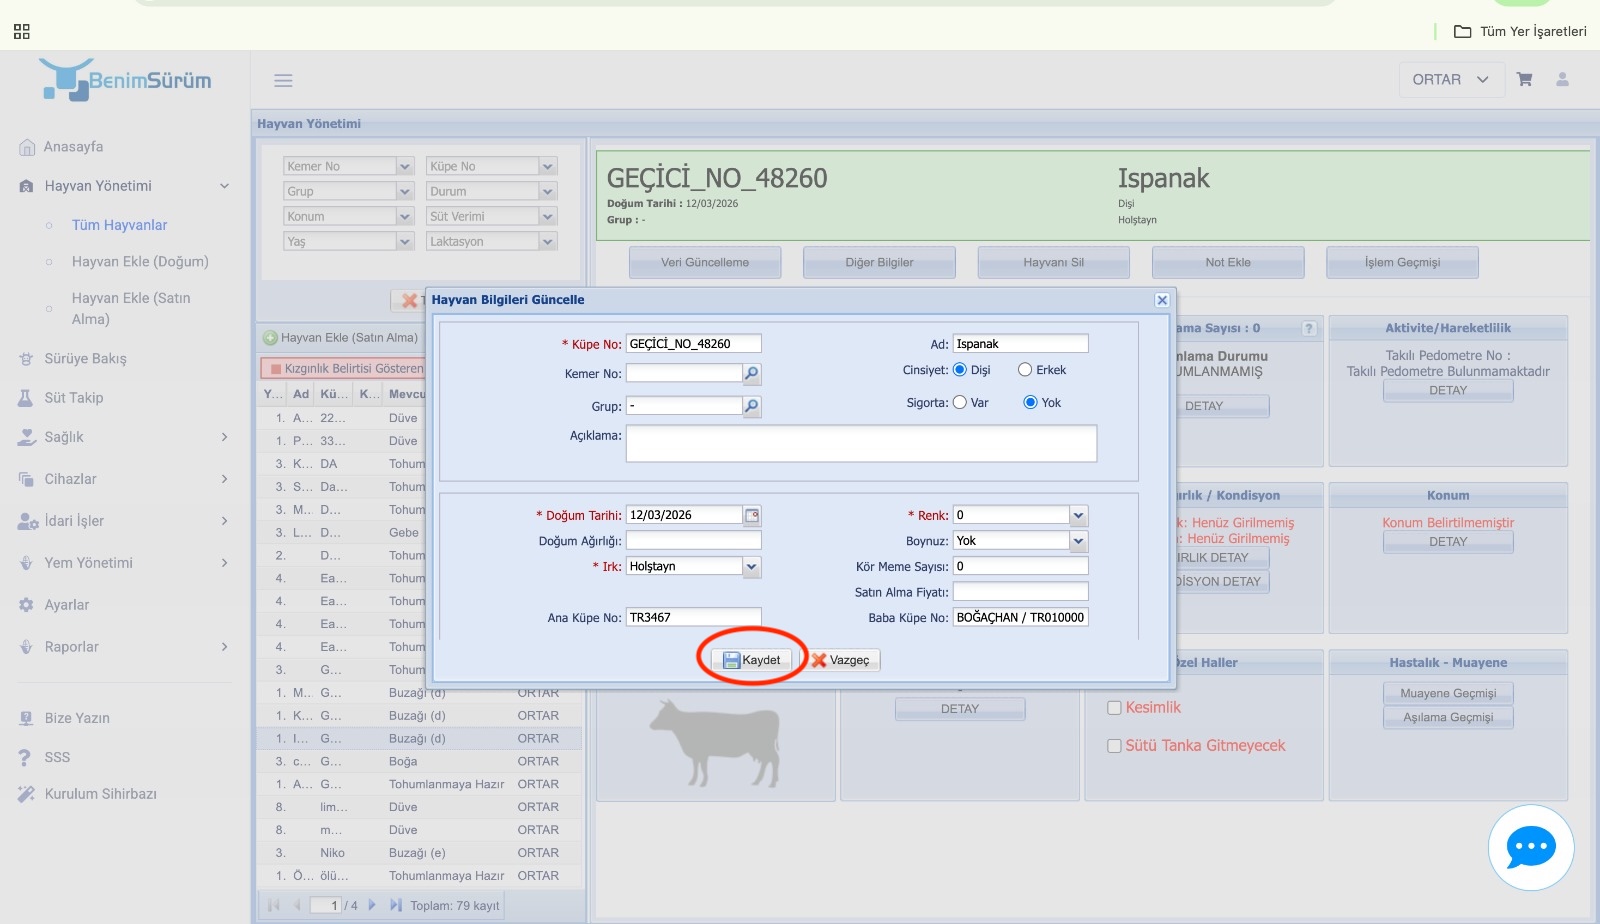Viewport: 1600px width, 924px height.
Task: Select Yok for Sigorta
Action: tap(1030, 403)
